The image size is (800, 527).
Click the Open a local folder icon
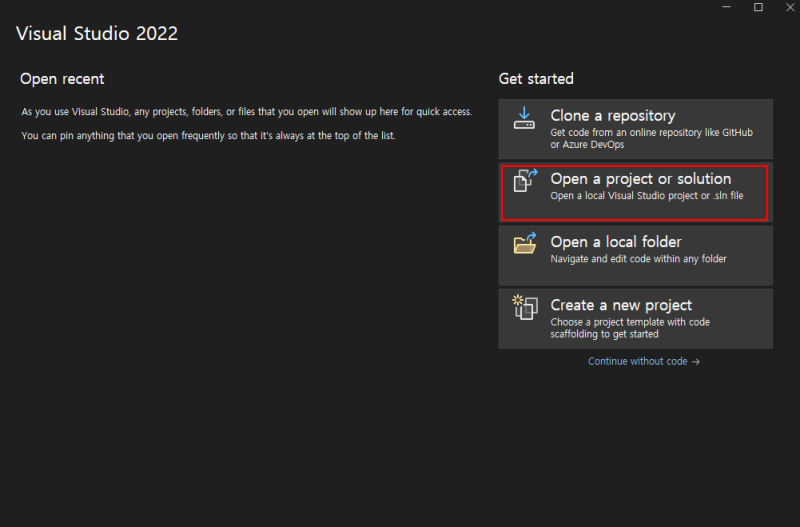(x=525, y=244)
